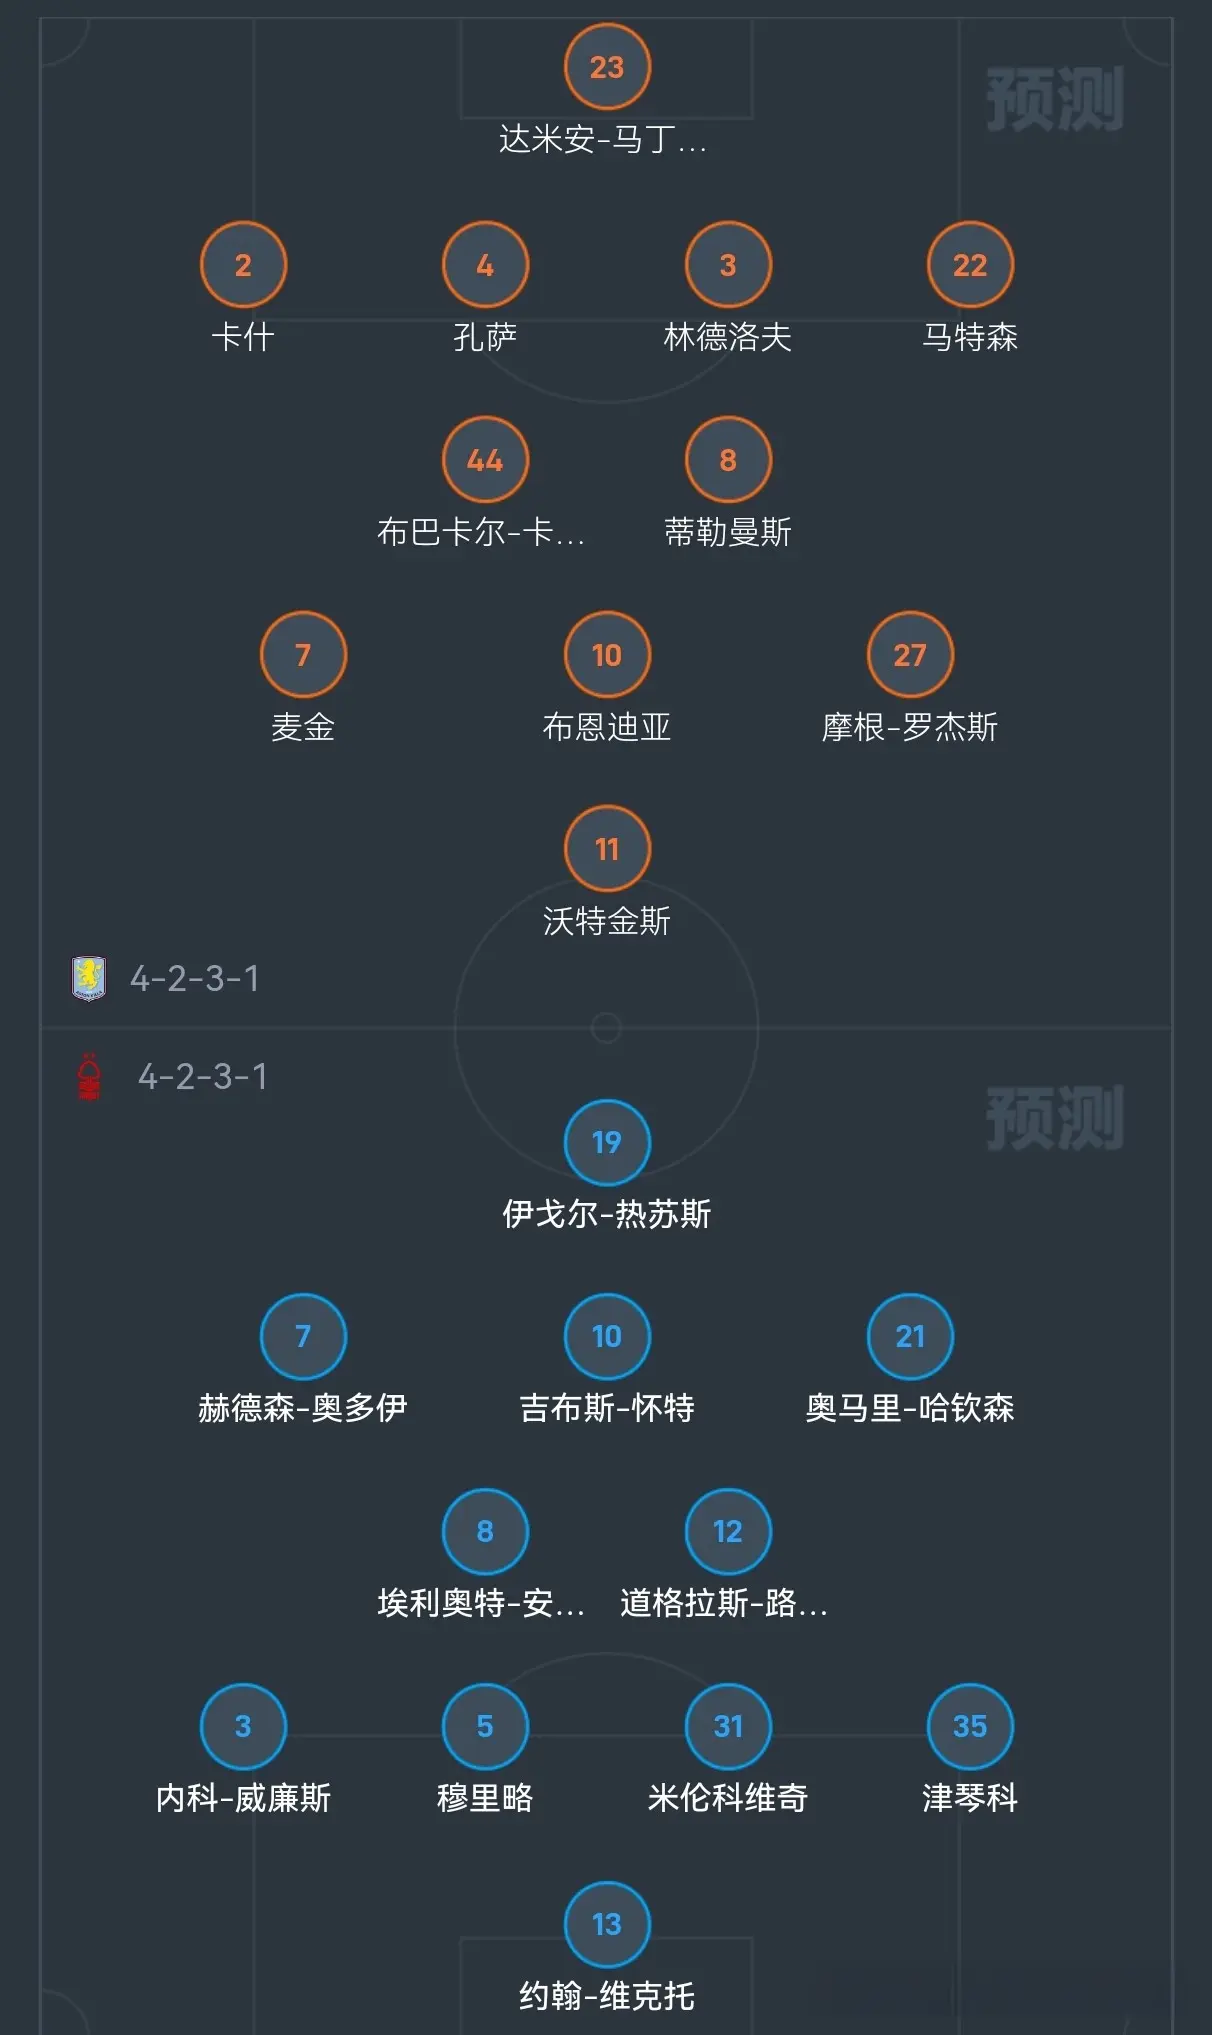Tap blue number 35 defender badge
This screenshot has height=2035, width=1212.
(x=970, y=1726)
